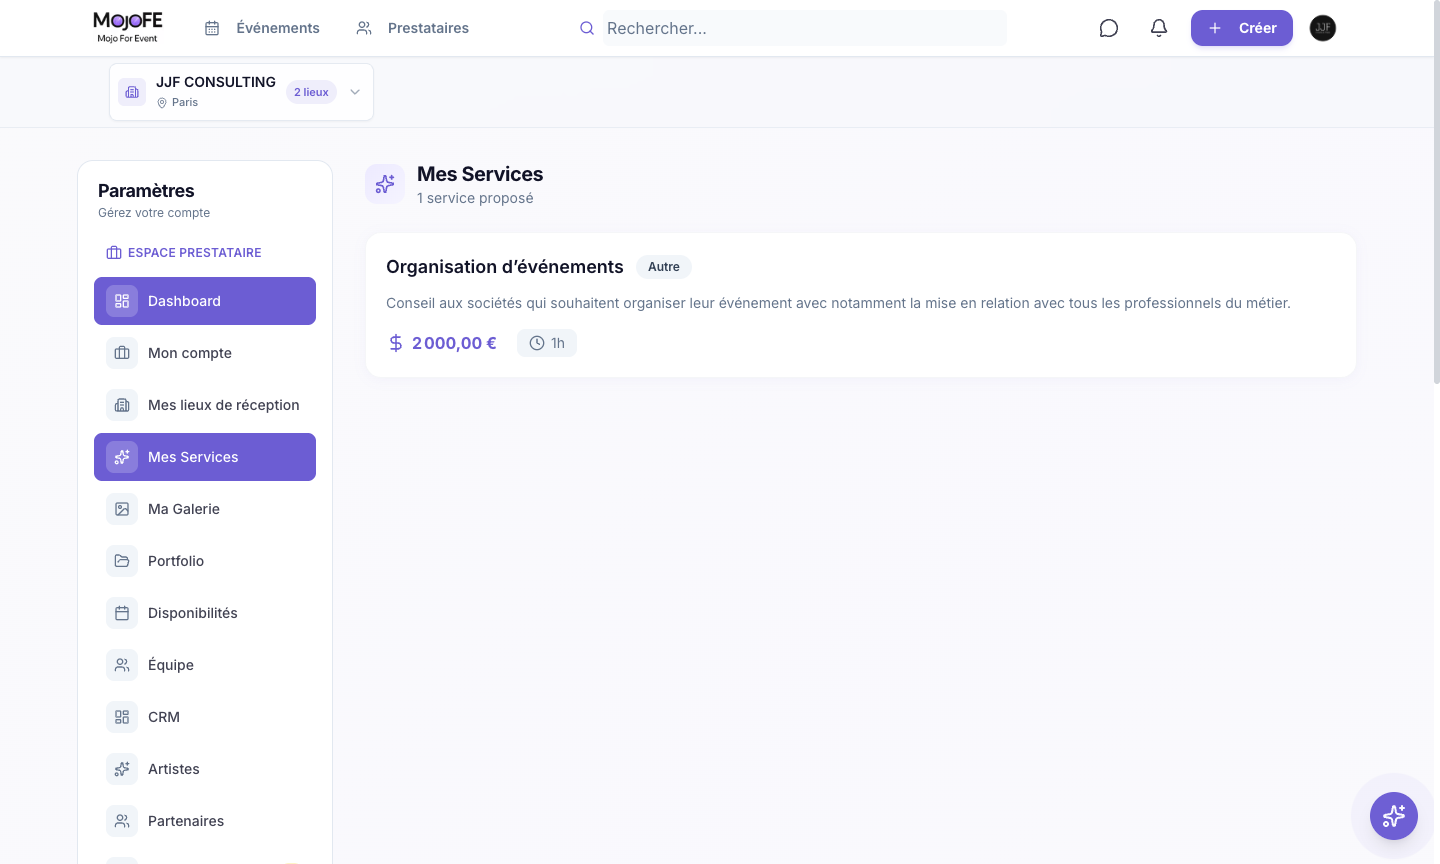Screen dimensions: 1440x864
Task: Click the Équipe people icon
Action: point(122,665)
